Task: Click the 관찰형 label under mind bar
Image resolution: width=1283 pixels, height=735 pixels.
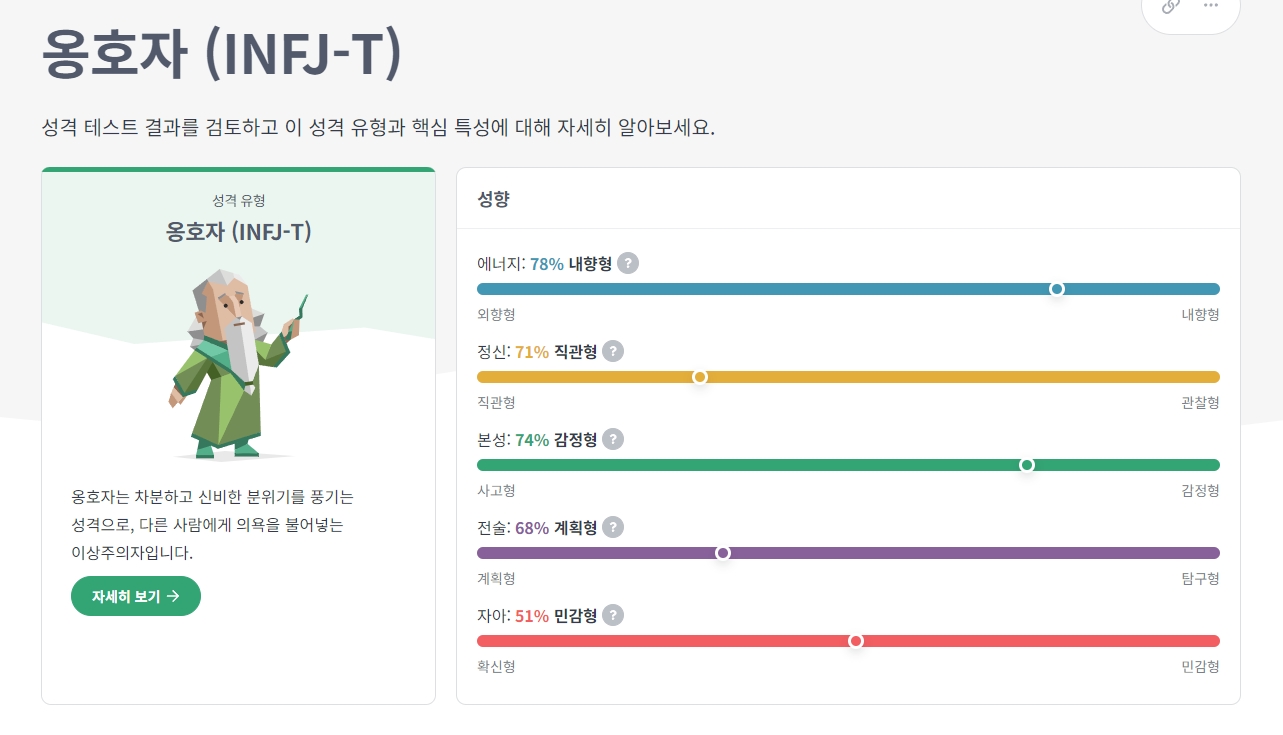Action: [x=1200, y=402]
